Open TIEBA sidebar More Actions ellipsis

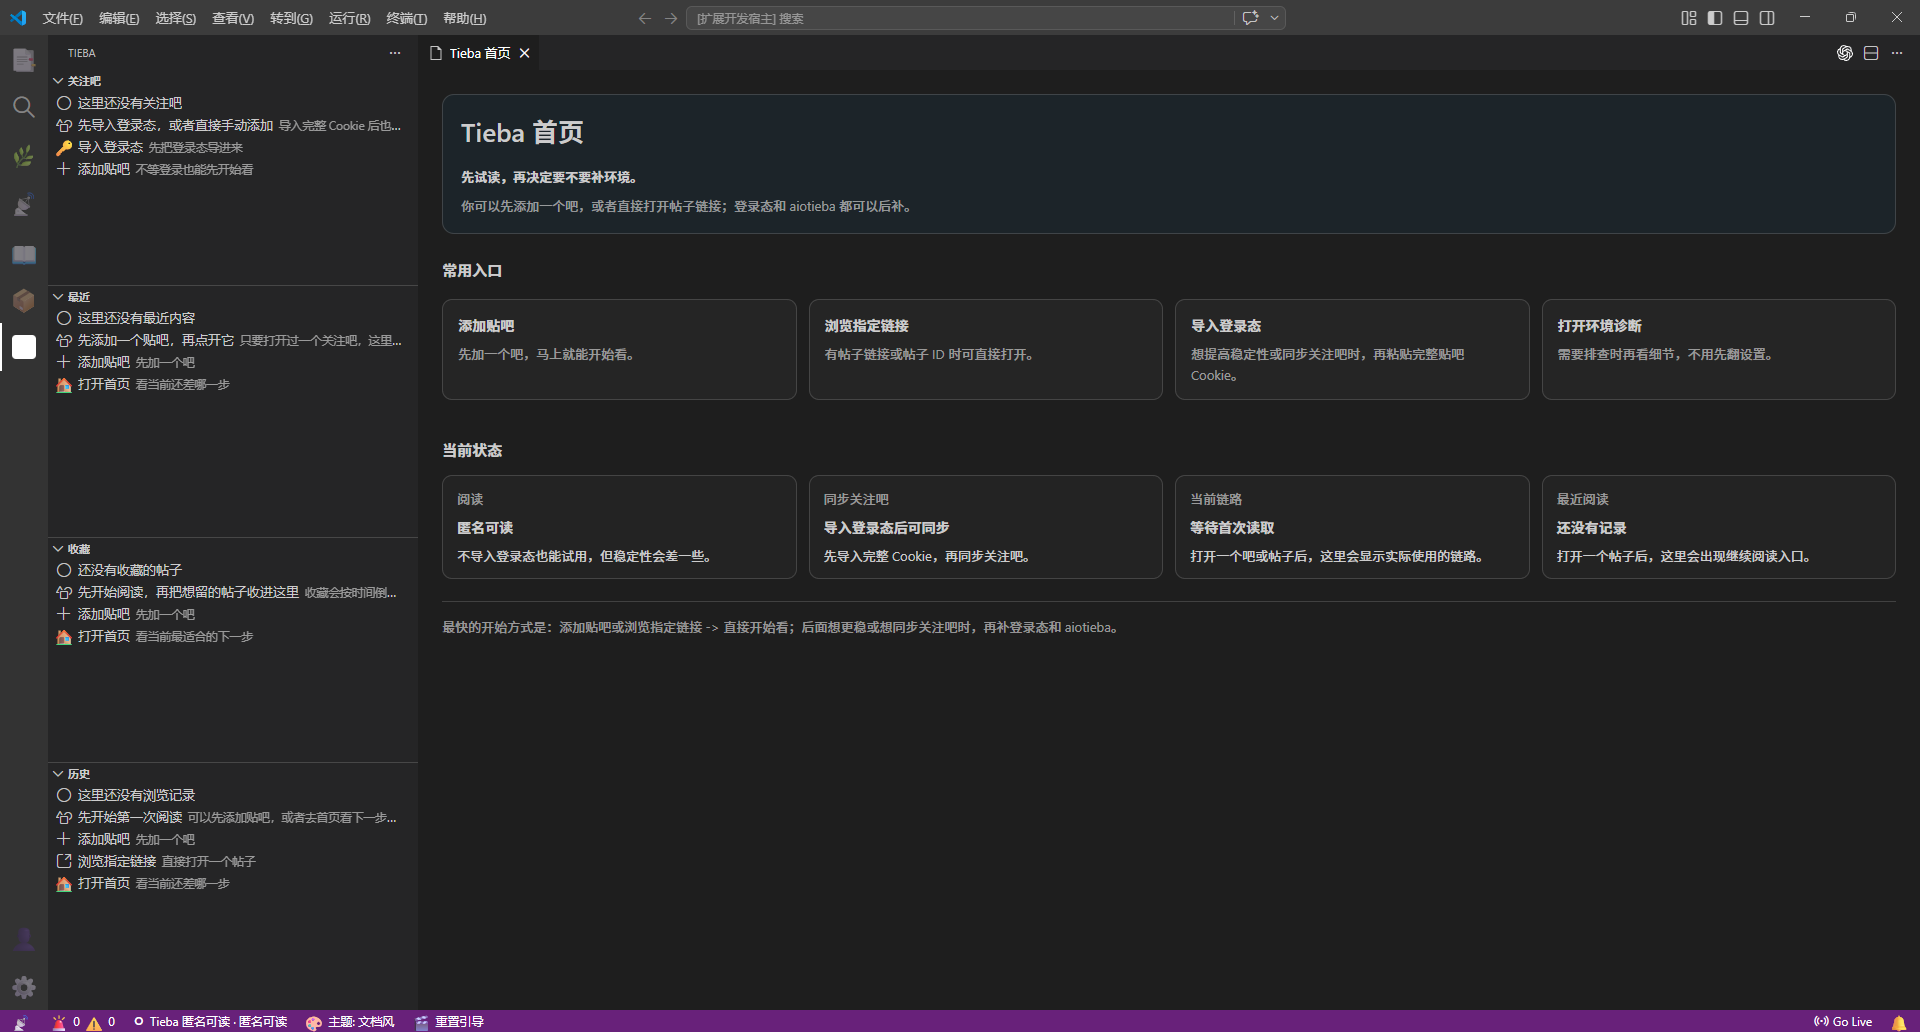(395, 53)
